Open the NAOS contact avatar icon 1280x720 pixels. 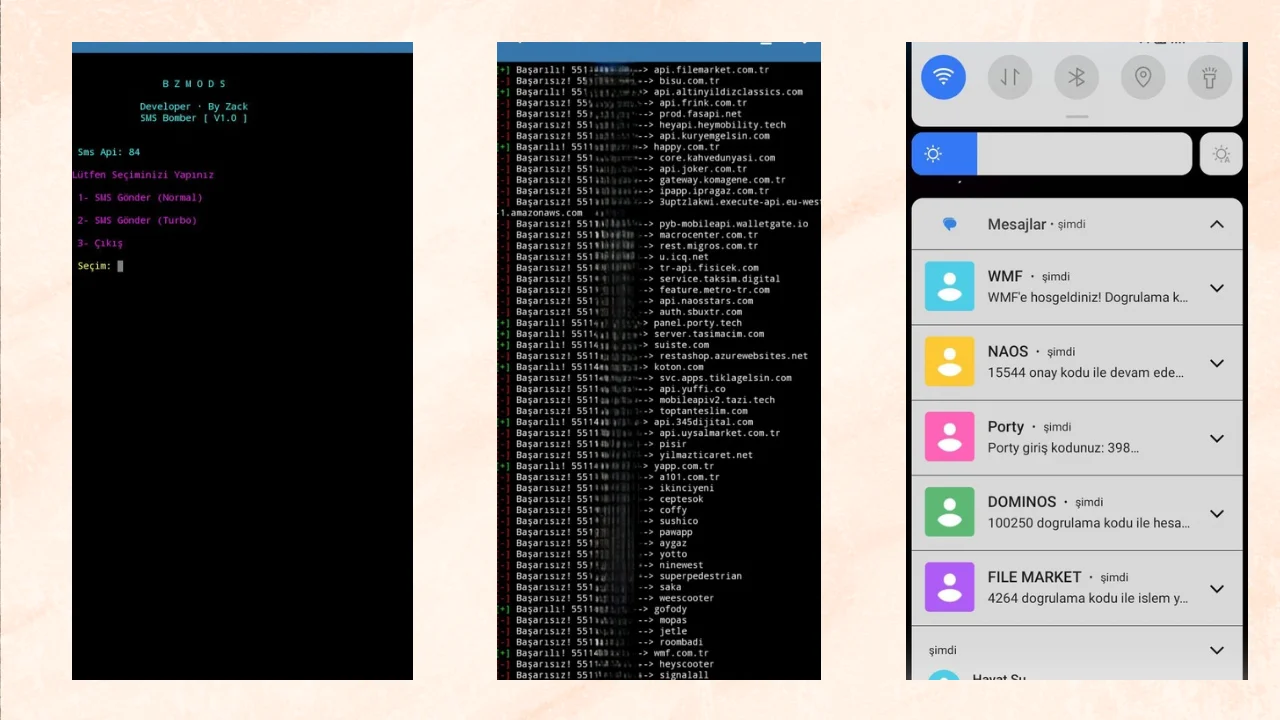click(950, 361)
